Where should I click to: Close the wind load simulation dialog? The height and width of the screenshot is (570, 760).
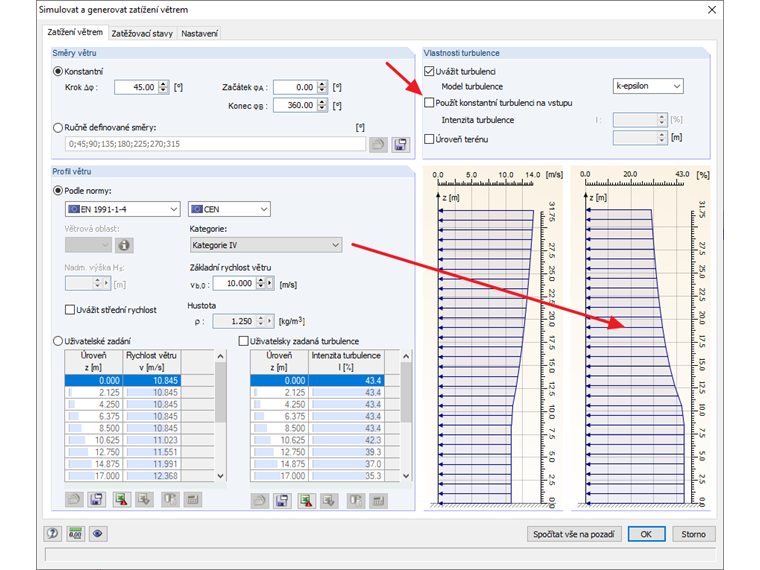tap(712, 10)
